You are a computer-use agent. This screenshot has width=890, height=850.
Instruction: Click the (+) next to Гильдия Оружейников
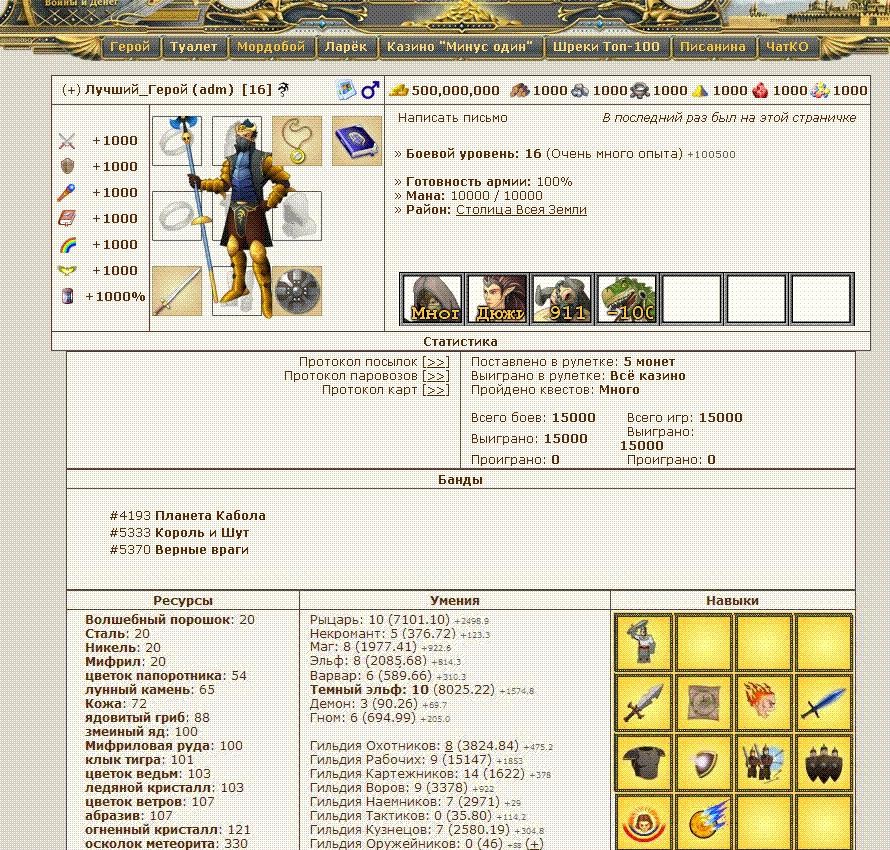pos(534,844)
